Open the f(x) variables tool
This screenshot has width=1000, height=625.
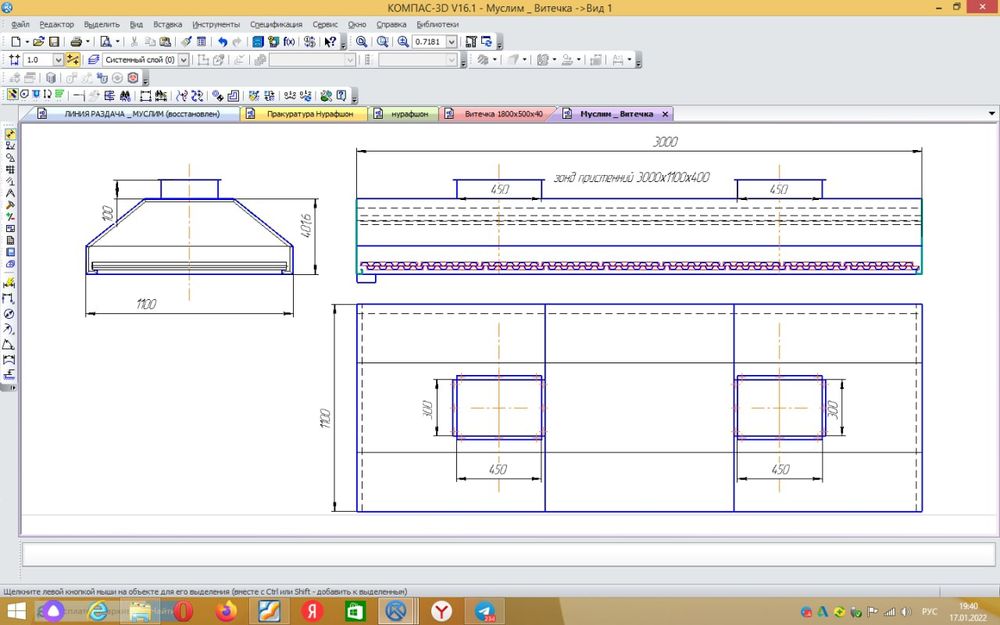coord(290,42)
